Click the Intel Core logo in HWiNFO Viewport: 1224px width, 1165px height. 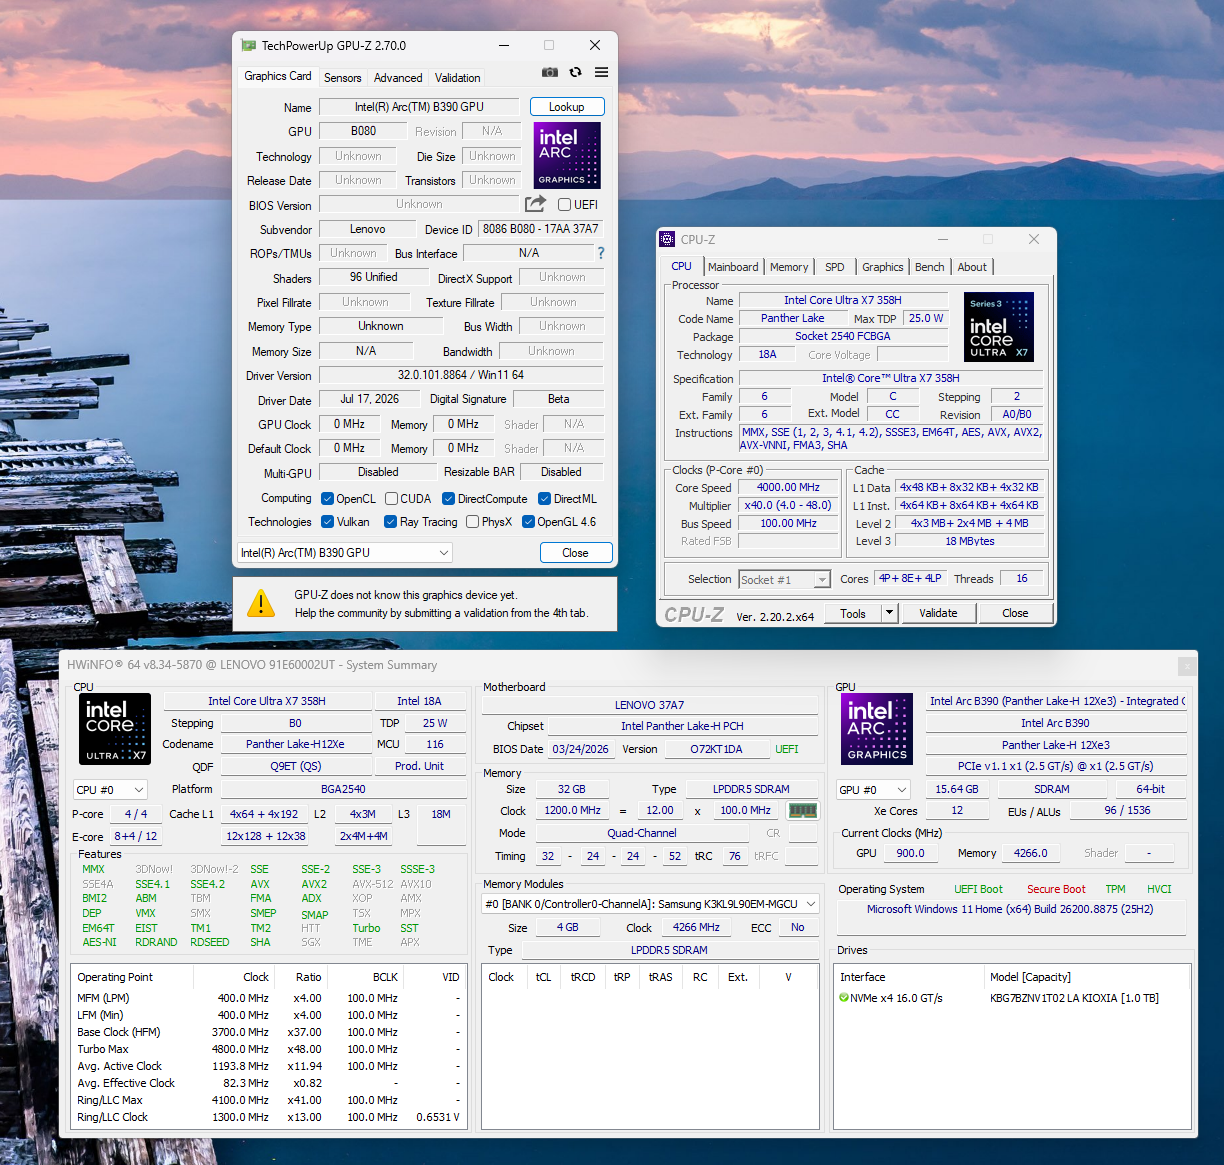click(x=115, y=729)
